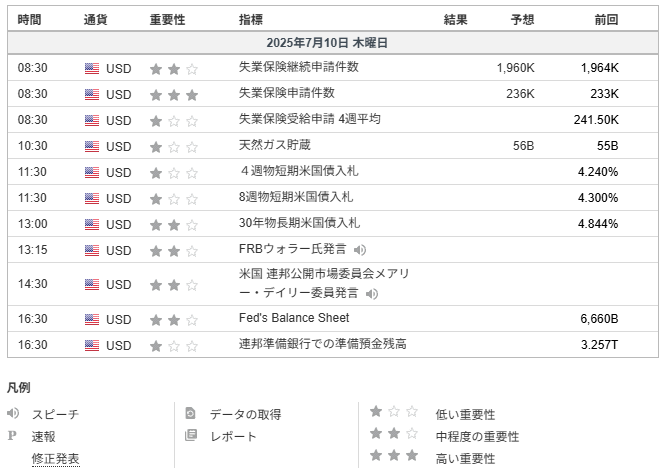The image size is (663, 469).
Task: Open the Fed's Balance Sheet indicator link
Action: [294, 318]
